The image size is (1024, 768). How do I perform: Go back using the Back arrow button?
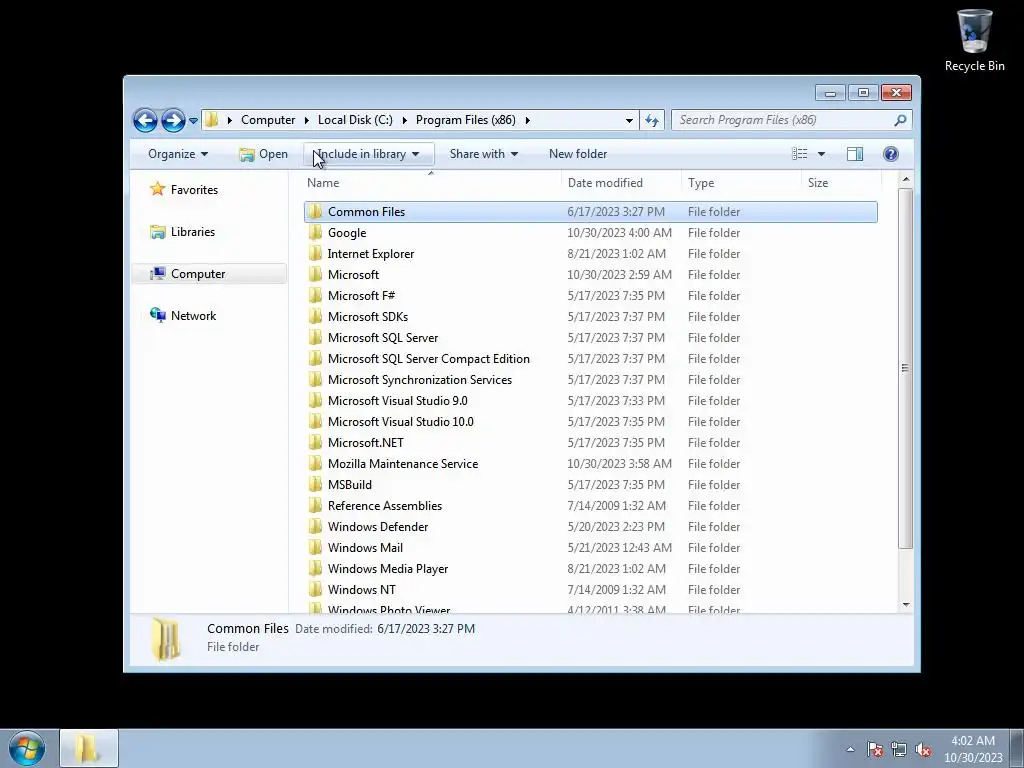pyautogui.click(x=145, y=120)
